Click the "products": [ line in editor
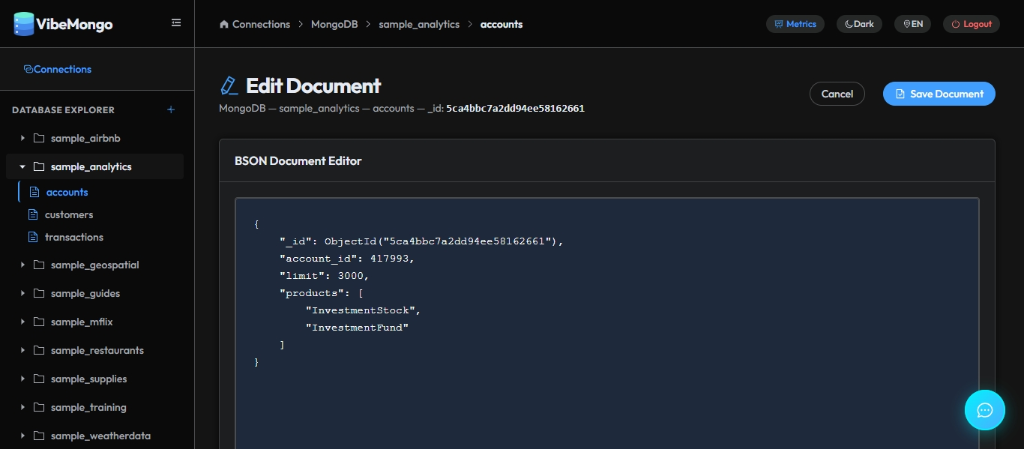Viewport: 1024px width, 449px height. pyautogui.click(x=321, y=293)
